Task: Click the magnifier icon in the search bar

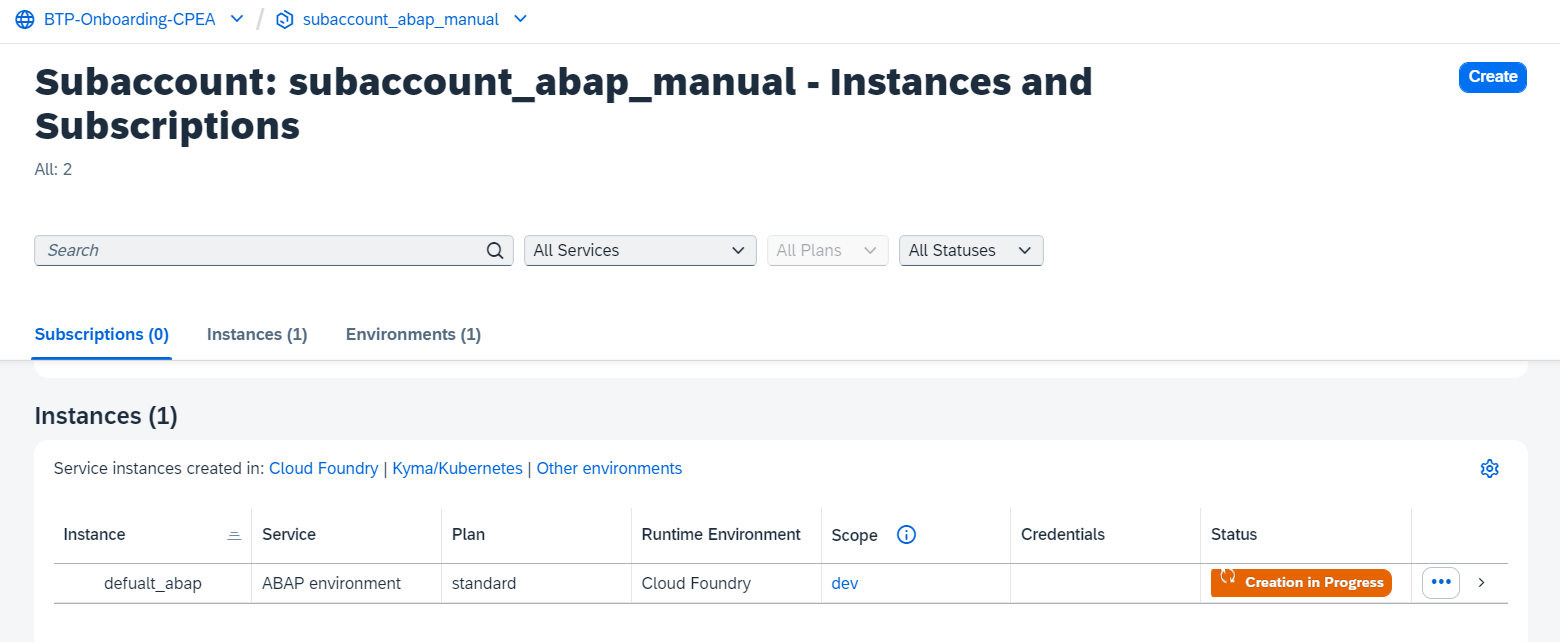Action: (x=493, y=250)
